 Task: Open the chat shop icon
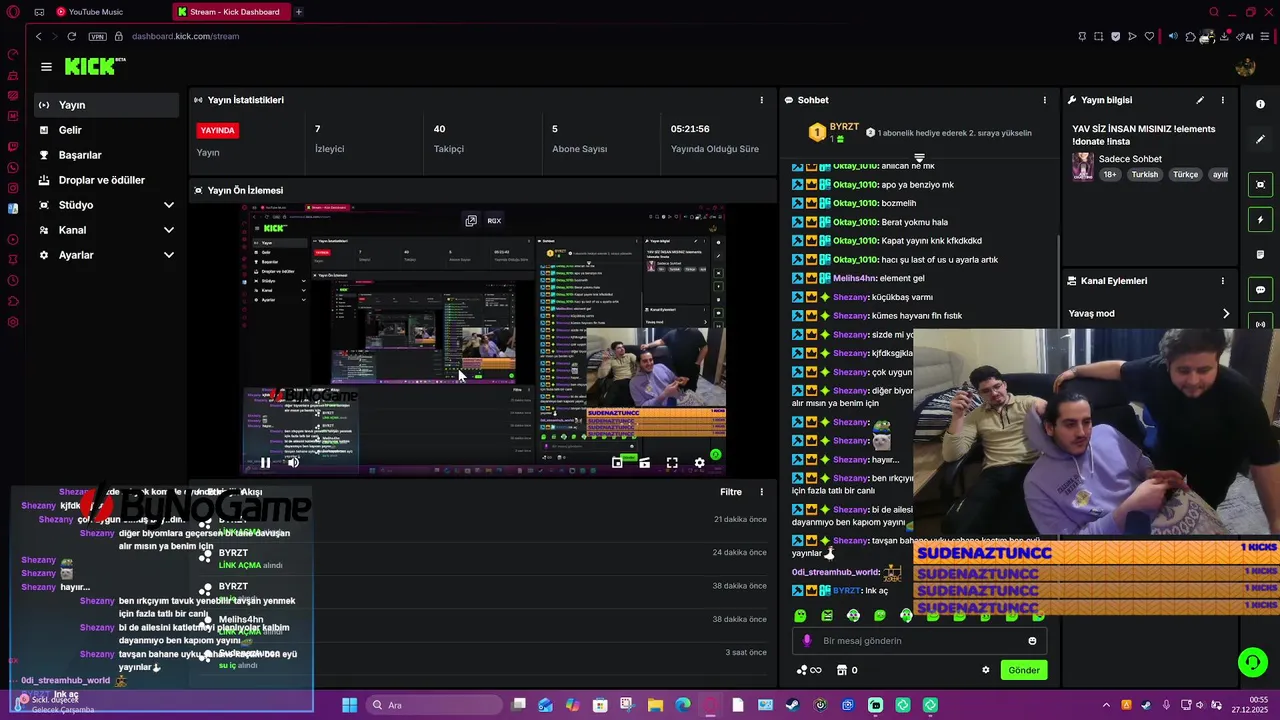pyautogui.click(x=841, y=670)
